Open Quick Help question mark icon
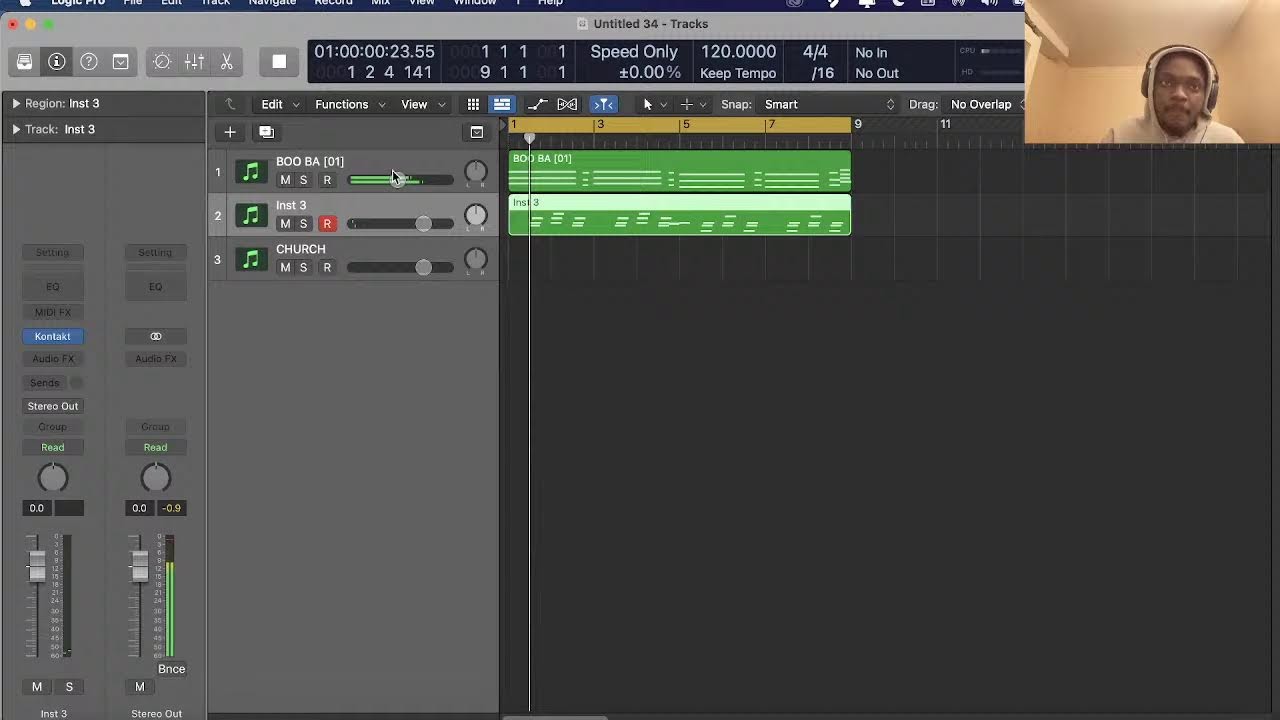 [x=89, y=62]
